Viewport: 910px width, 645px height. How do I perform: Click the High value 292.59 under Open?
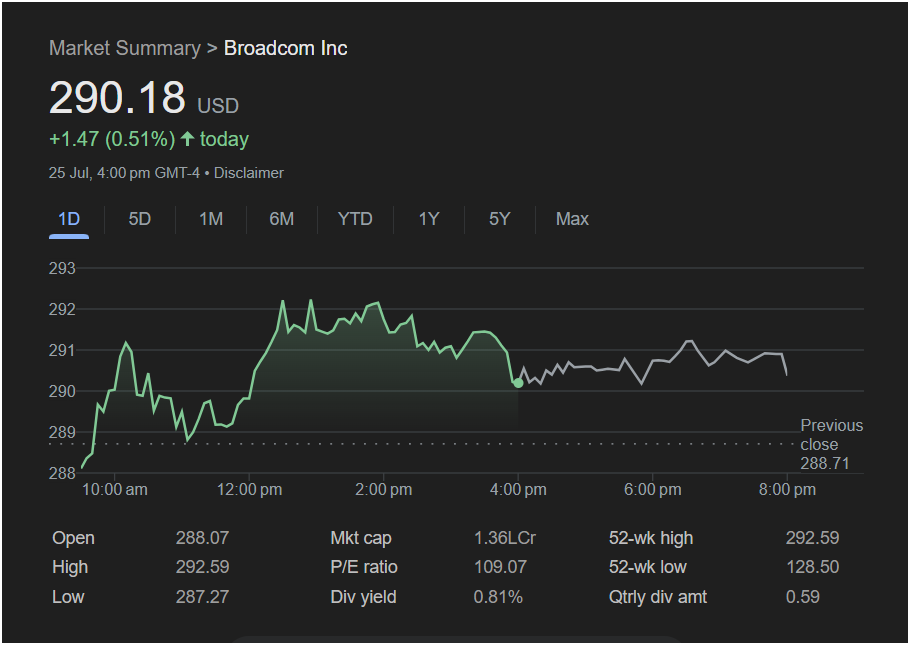(x=202, y=567)
